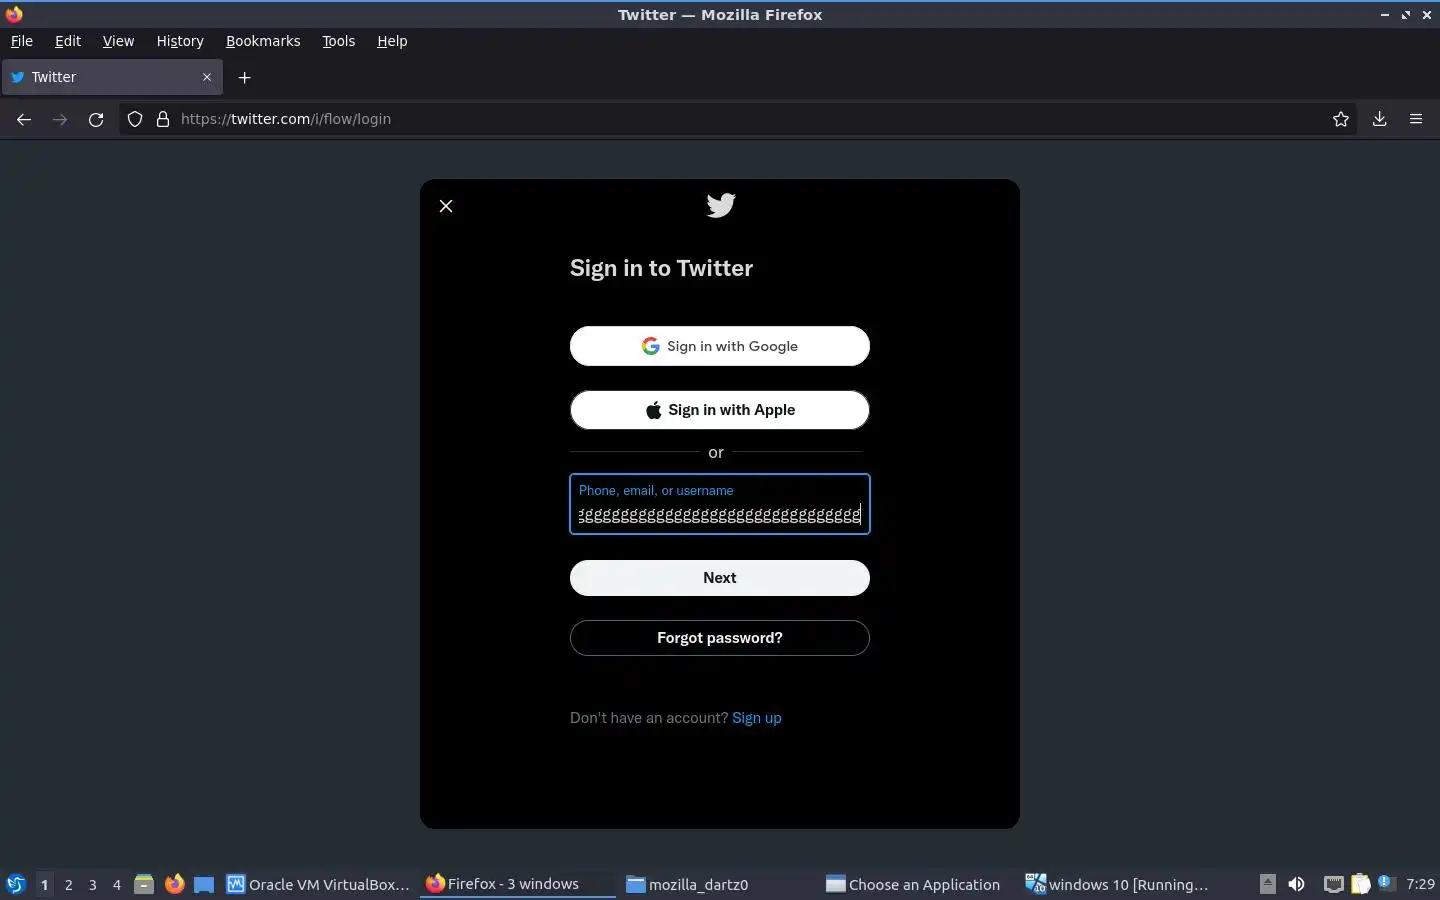The width and height of the screenshot is (1440, 900).
Task: Close the Twitter tab
Action: [x=207, y=77]
